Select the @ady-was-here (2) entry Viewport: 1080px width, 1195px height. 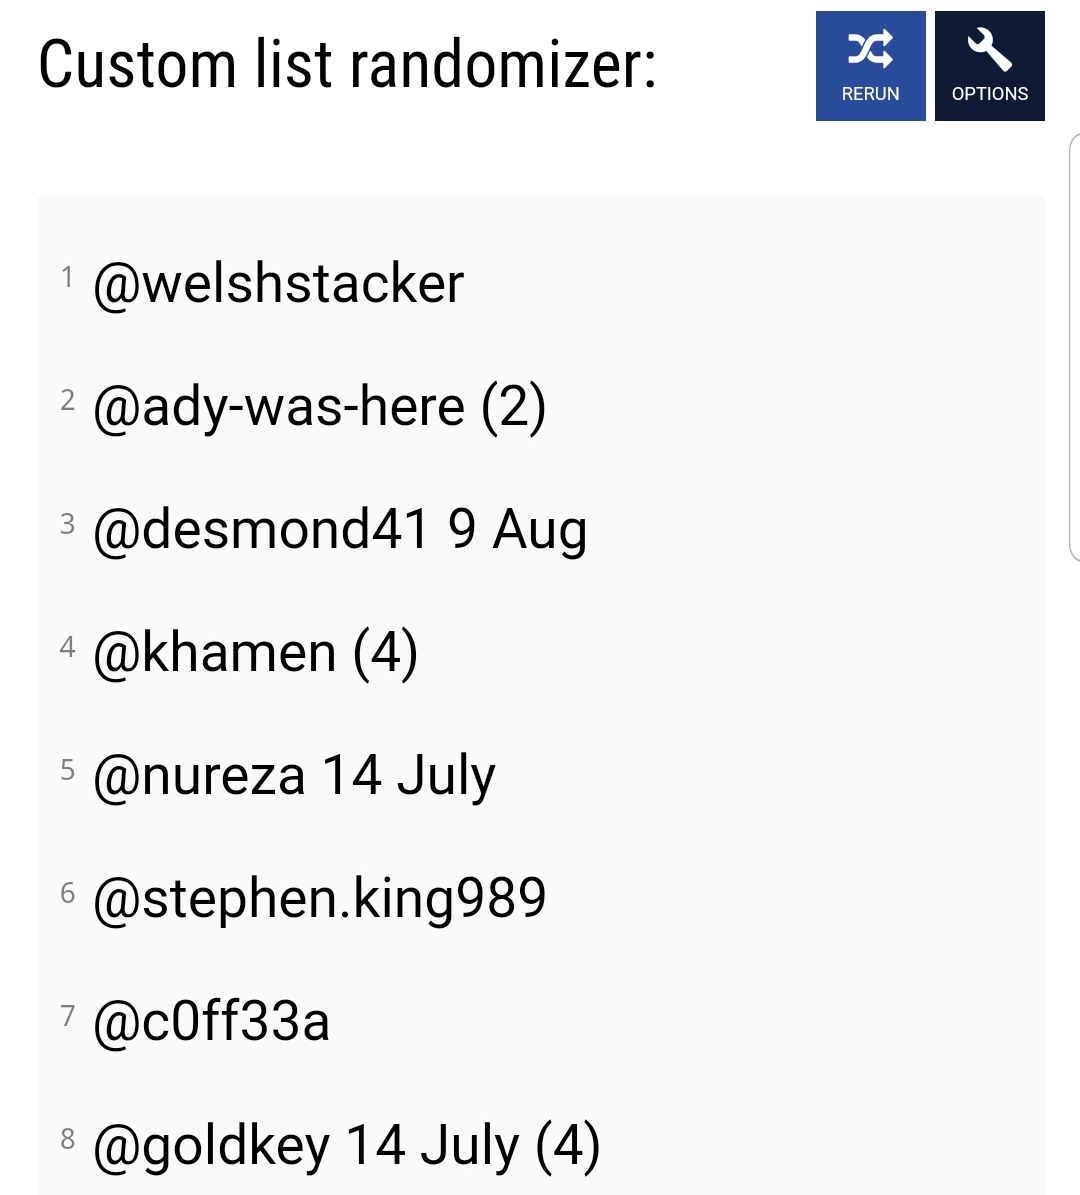coord(319,408)
